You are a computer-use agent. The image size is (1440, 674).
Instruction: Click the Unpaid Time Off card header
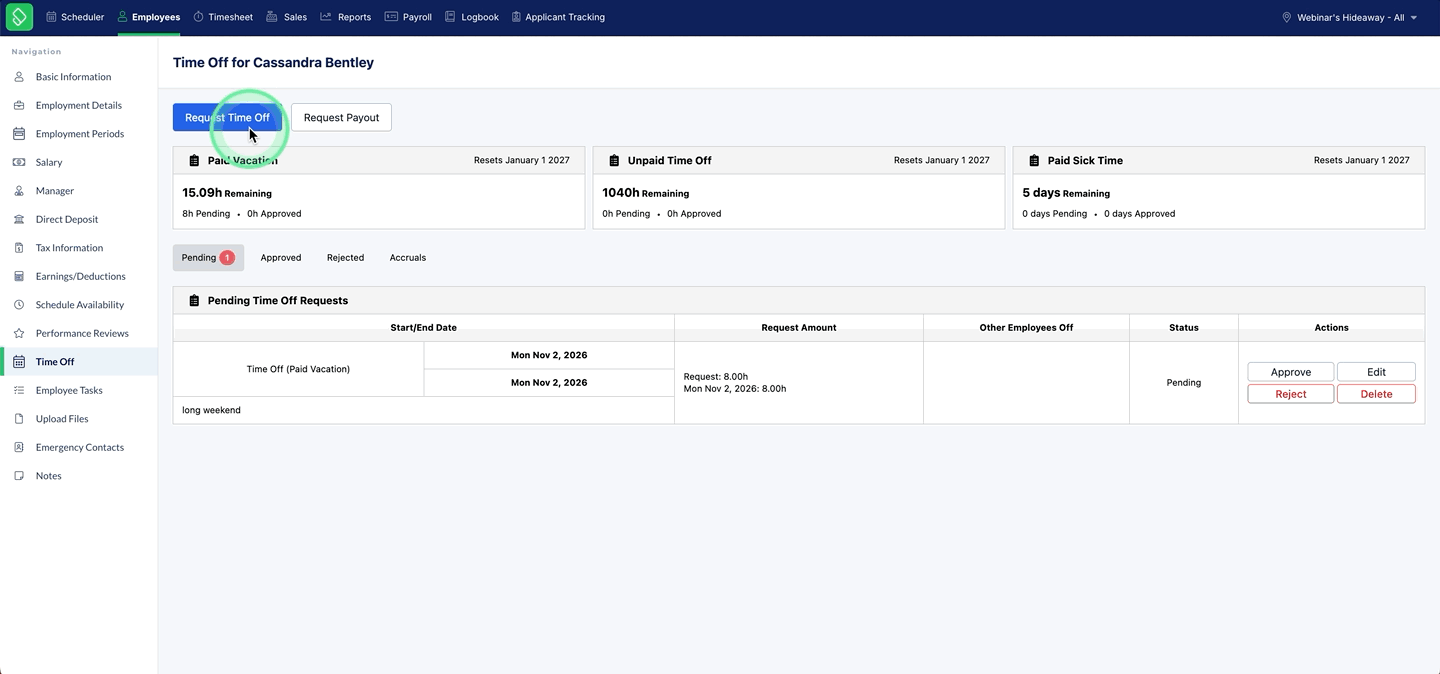click(799, 160)
